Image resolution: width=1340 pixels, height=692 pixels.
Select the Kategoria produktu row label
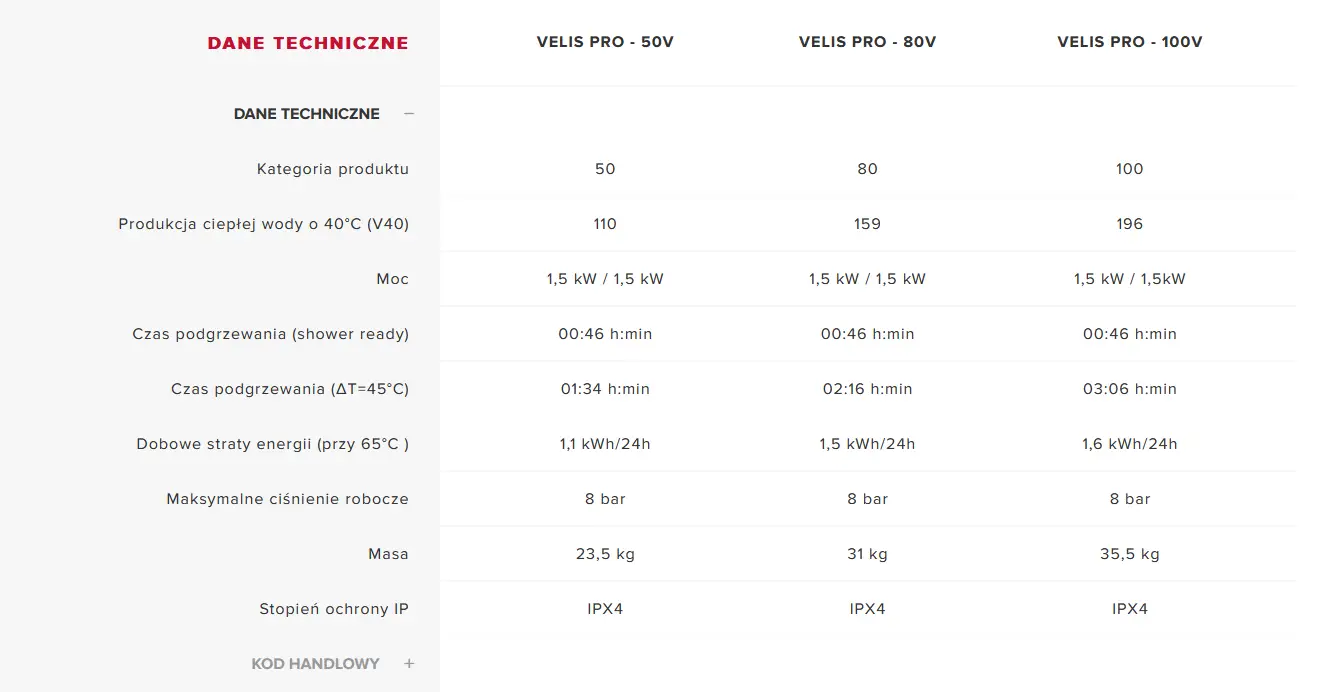pos(333,169)
